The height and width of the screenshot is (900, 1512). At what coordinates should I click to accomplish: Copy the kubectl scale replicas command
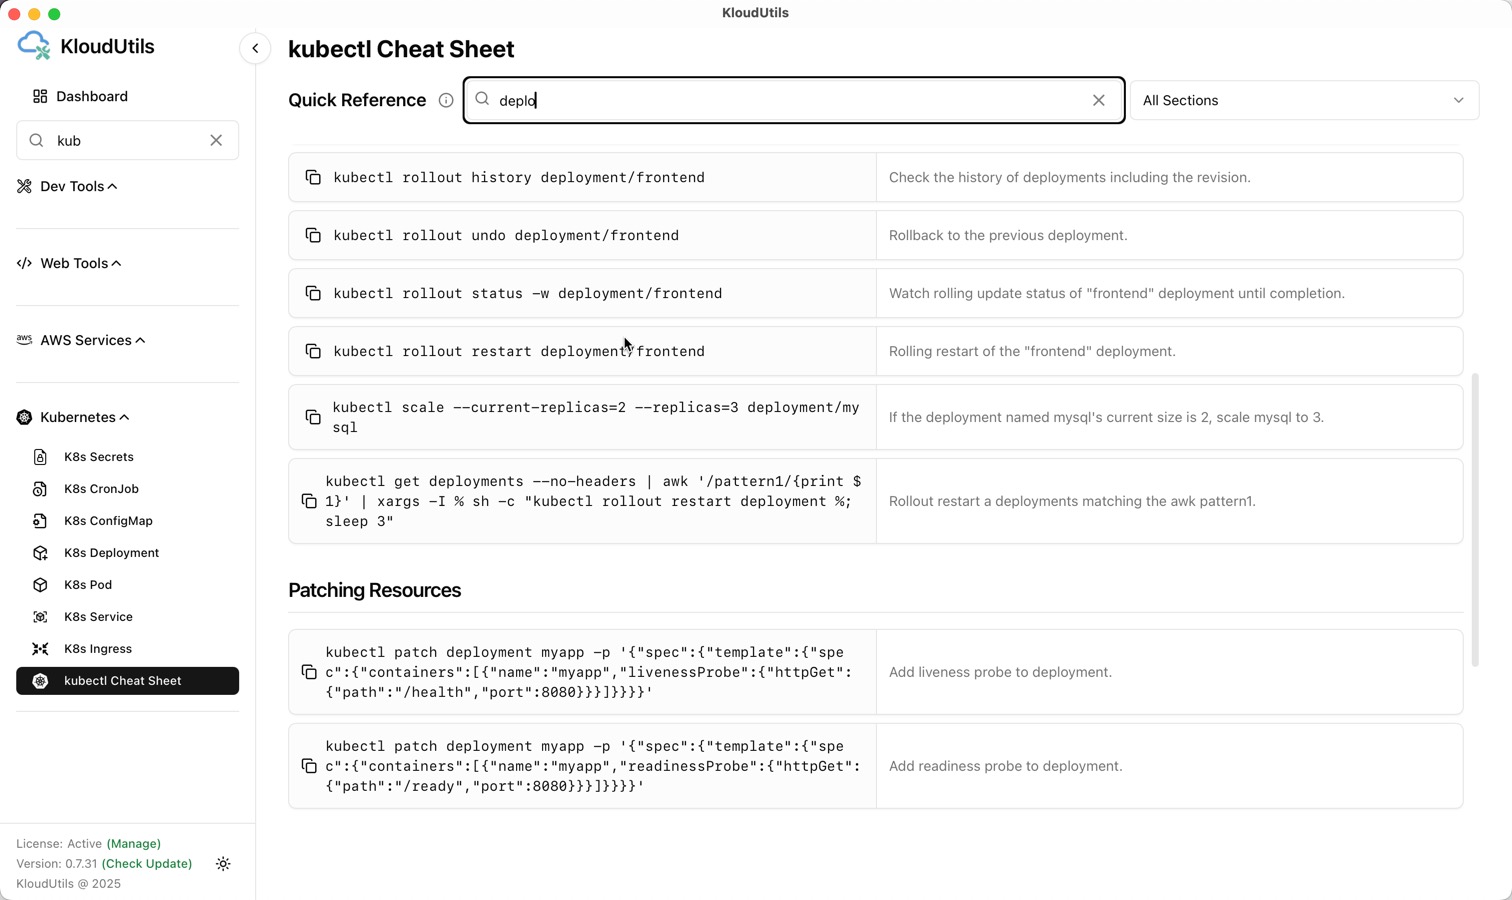(x=313, y=417)
